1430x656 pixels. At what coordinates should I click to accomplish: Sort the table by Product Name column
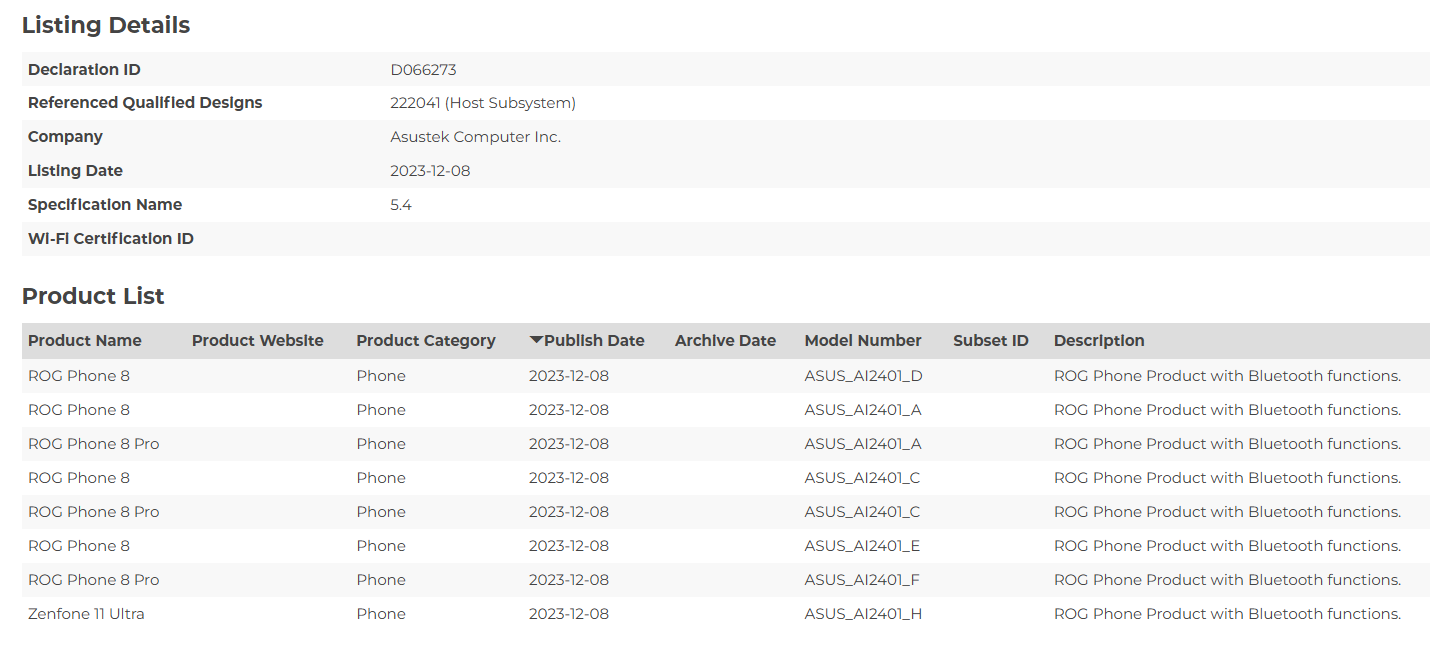tap(85, 341)
